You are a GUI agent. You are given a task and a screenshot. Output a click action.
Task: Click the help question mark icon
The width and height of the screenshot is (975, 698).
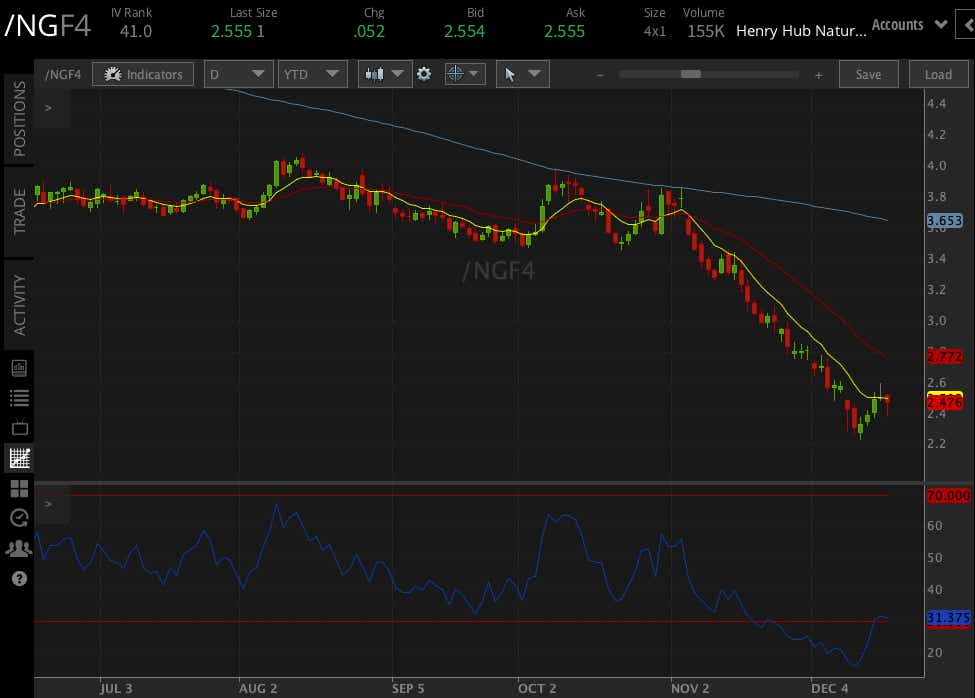pos(19,579)
